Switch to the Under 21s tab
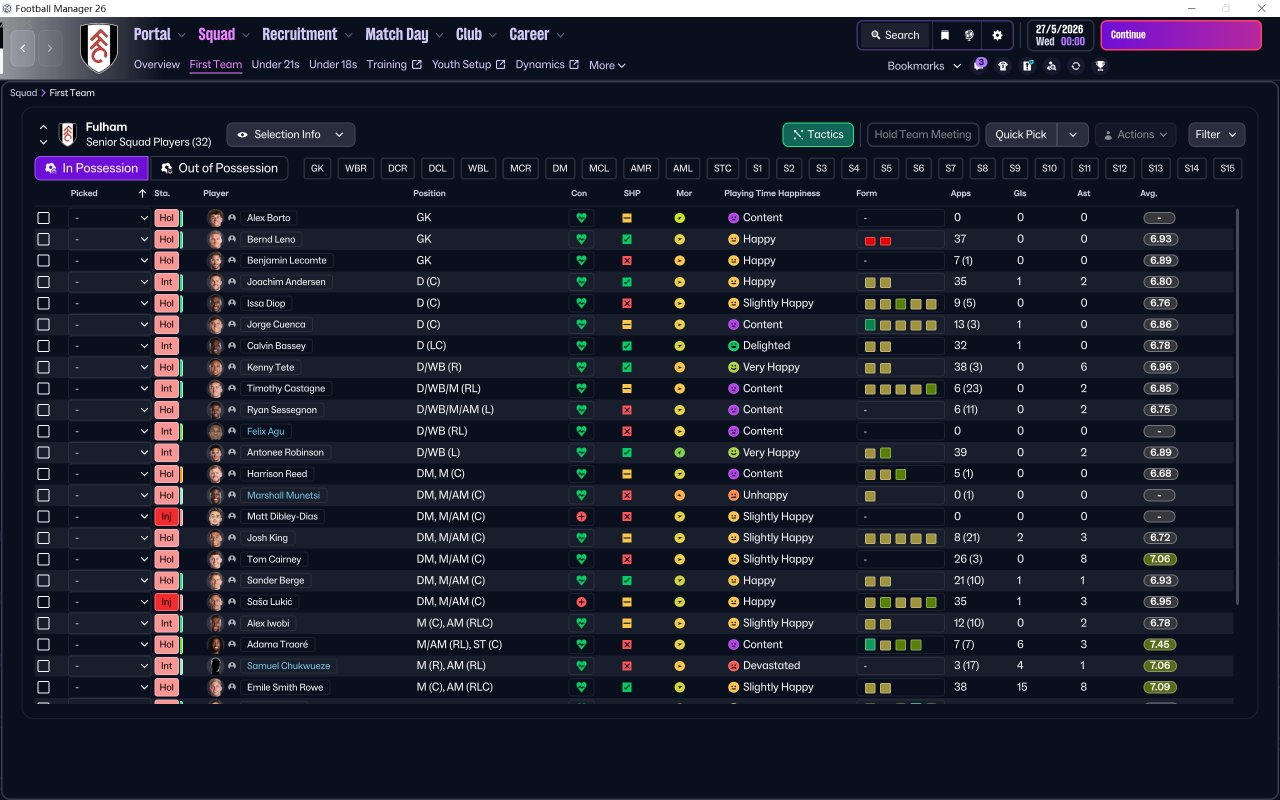 275,65
